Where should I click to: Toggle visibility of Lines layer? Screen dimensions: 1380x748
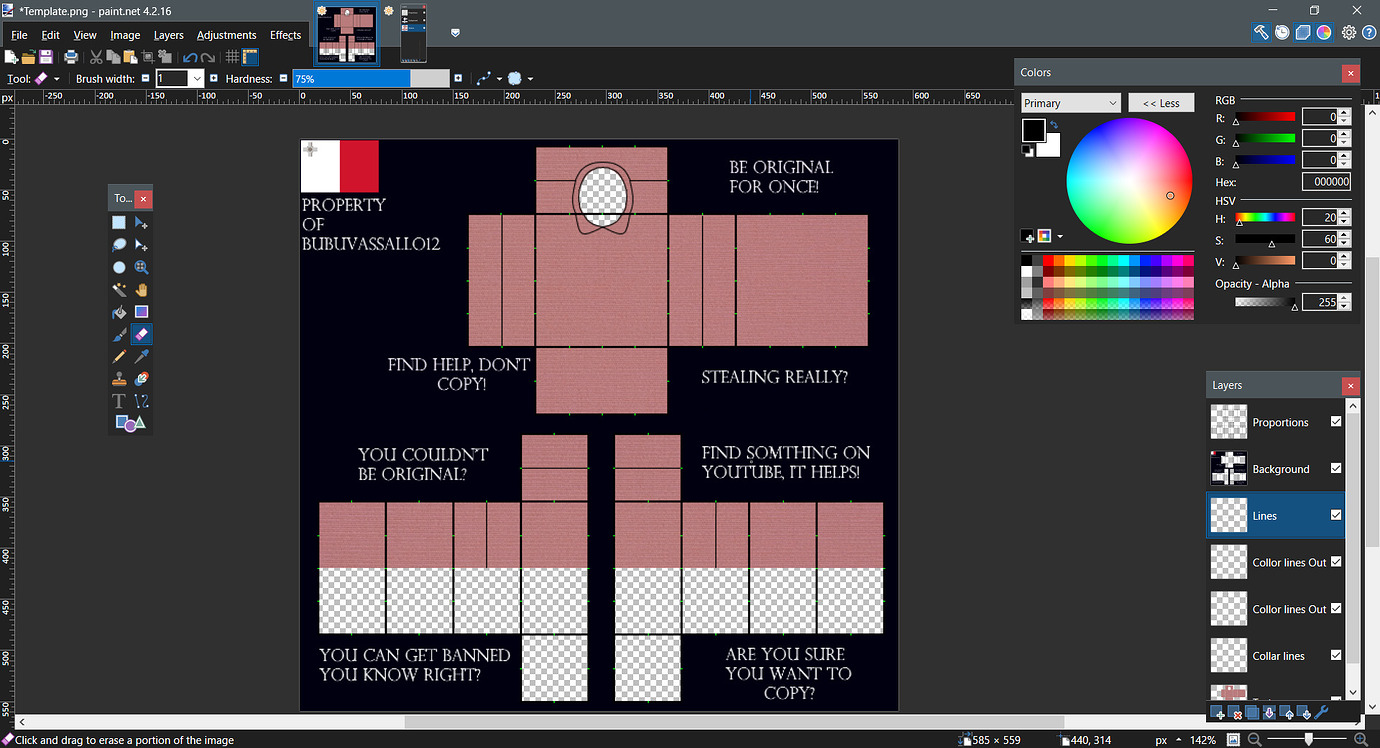coord(1336,515)
